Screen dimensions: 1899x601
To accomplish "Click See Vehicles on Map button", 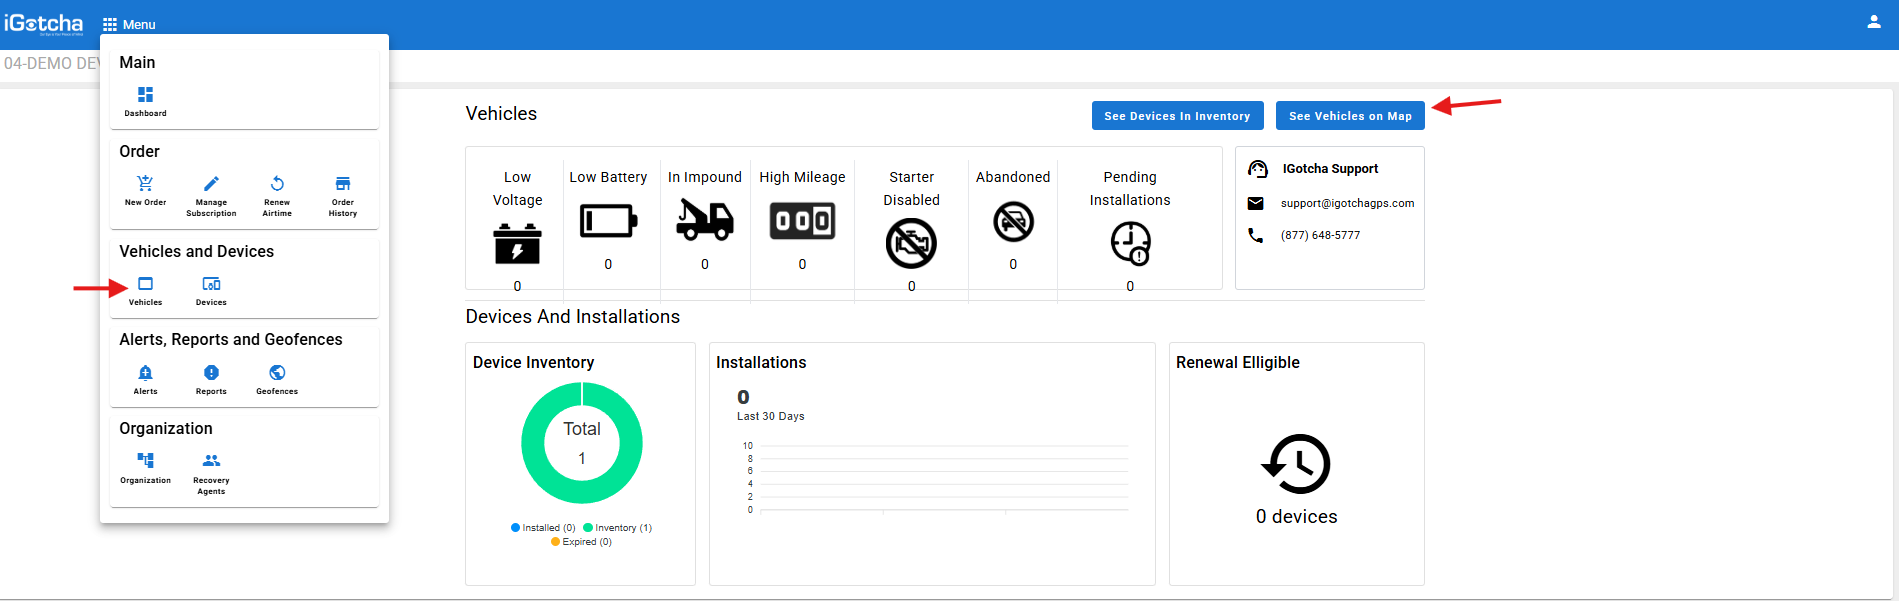I will (x=1349, y=116).
